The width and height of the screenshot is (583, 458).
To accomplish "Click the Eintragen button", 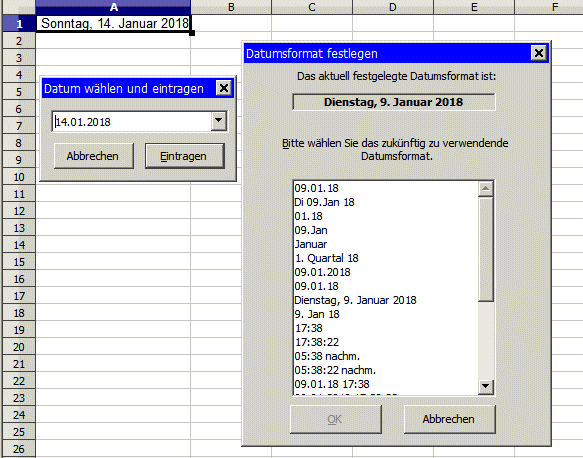I will pyautogui.click(x=185, y=156).
